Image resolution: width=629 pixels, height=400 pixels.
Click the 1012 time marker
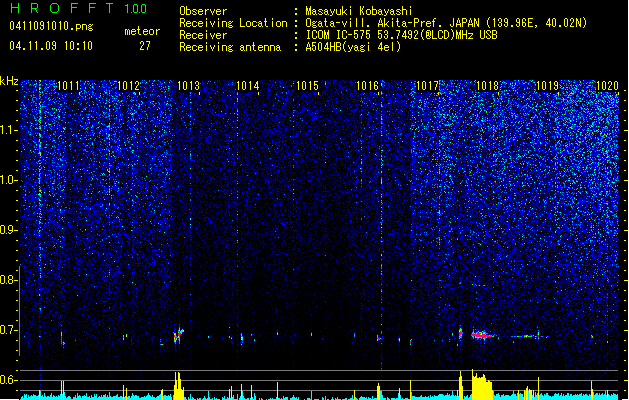128,86
